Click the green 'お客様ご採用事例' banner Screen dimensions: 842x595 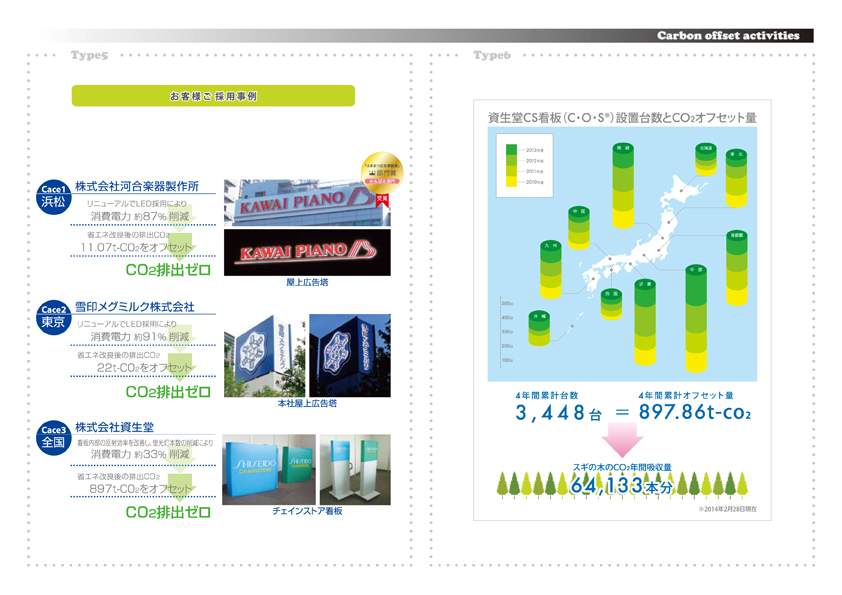point(213,96)
